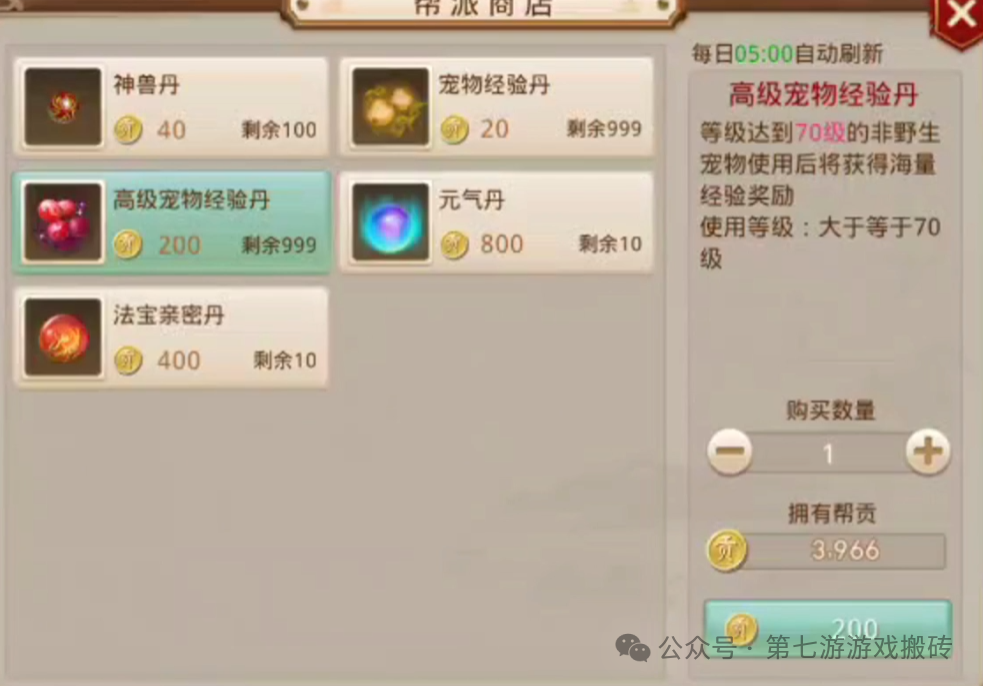Click the 购买数量 quantity field showing 1
The height and width of the screenshot is (686, 983).
pos(829,453)
